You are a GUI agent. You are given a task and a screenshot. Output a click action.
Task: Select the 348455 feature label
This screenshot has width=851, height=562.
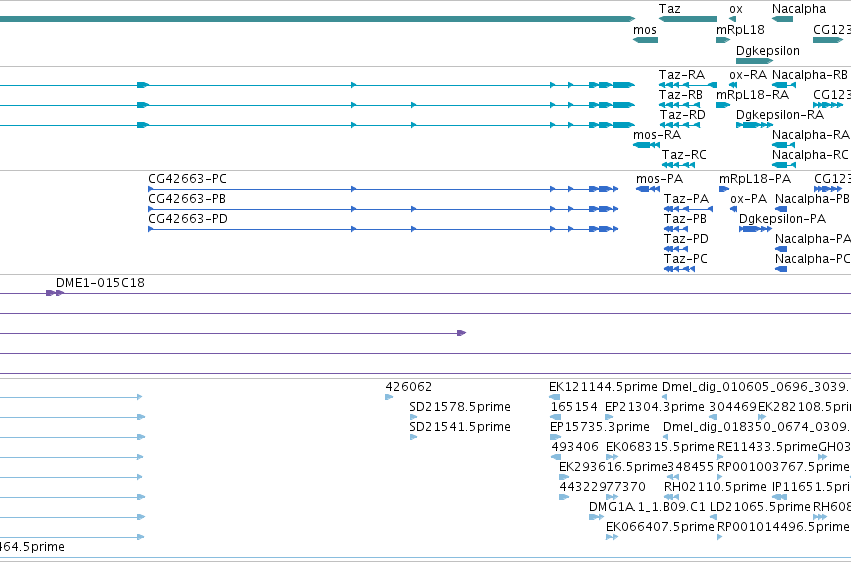tap(690, 468)
